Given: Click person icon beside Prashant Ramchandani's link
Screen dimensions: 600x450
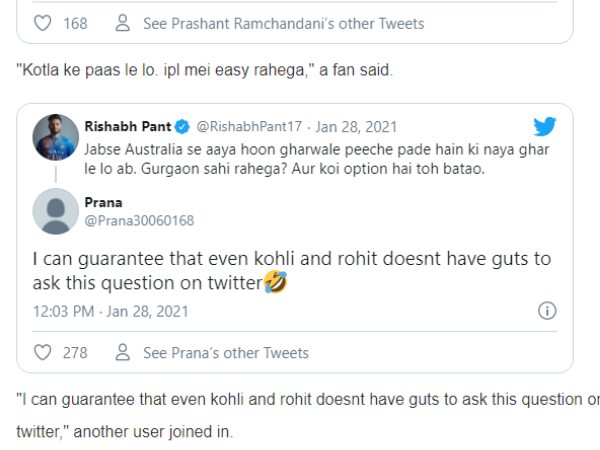Looking at the screenshot, I should tap(123, 23).
